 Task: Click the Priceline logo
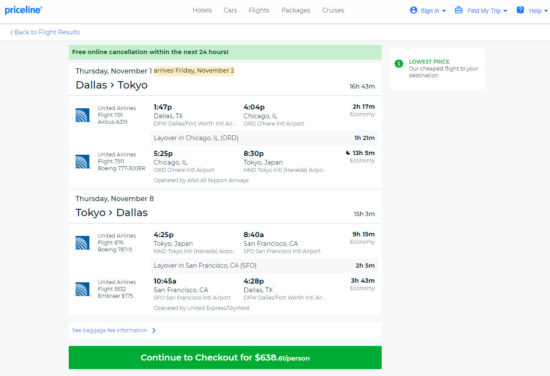23,10
